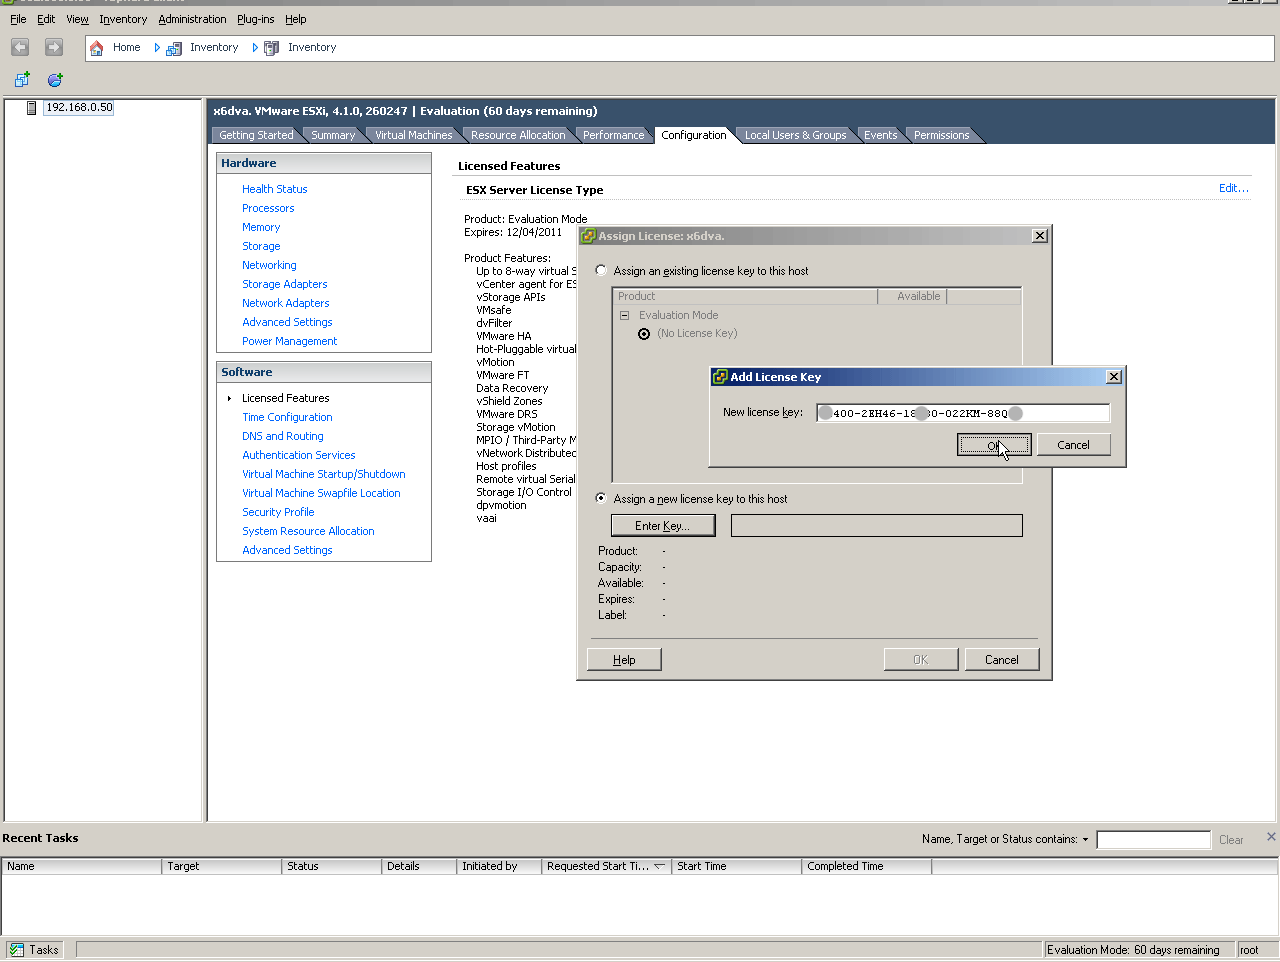Click the Tasks label in status bar

pyautogui.click(x=44, y=950)
